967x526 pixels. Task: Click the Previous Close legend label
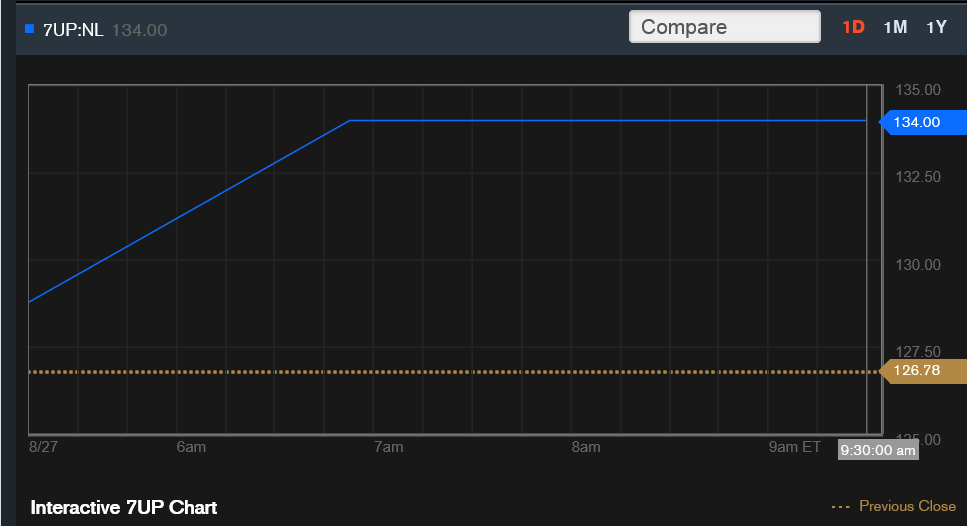[x=907, y=507]
